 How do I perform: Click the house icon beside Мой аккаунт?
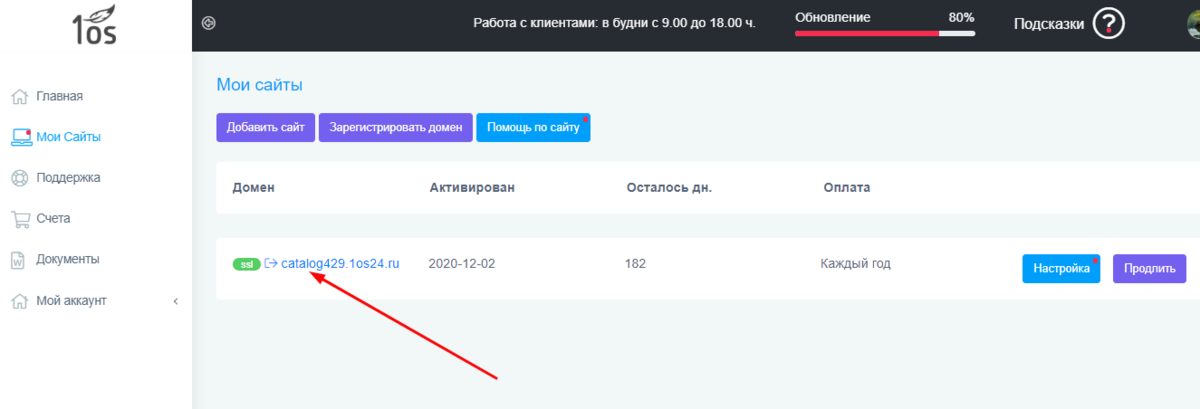(x=18, y=300)
